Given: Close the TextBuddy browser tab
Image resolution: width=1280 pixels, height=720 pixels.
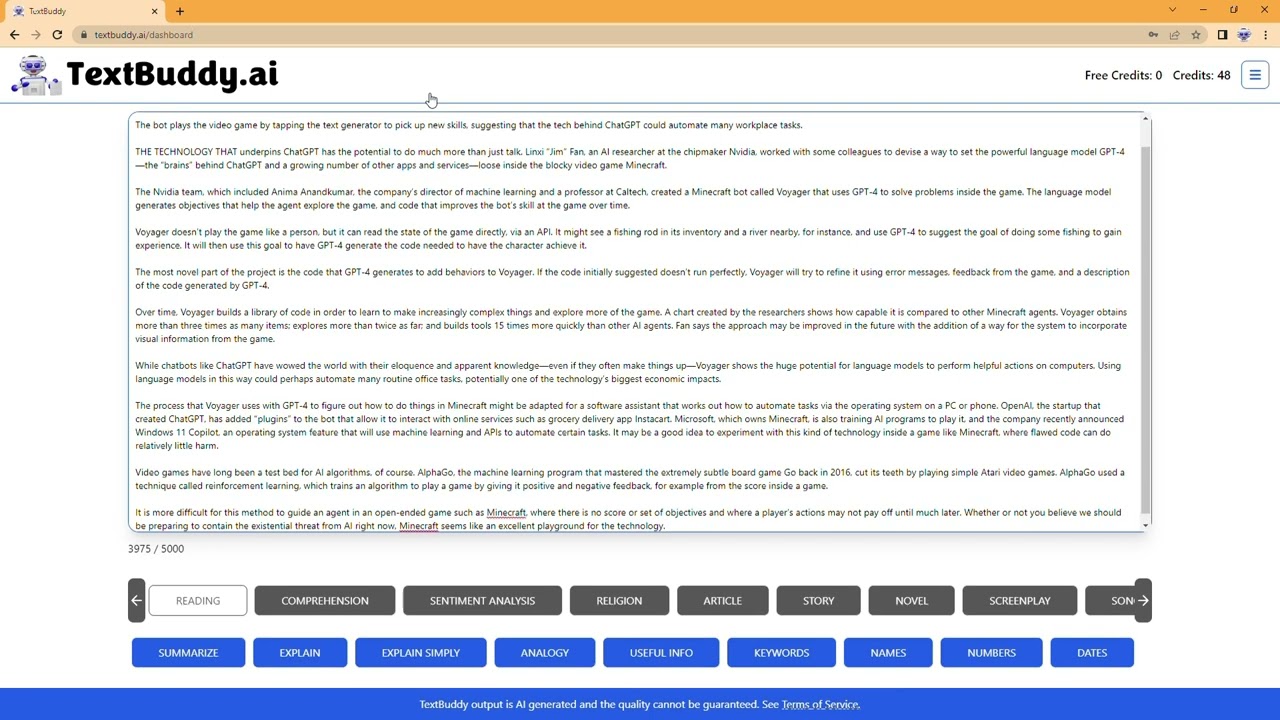Looking at the screenshot, I should coord(154,11).
